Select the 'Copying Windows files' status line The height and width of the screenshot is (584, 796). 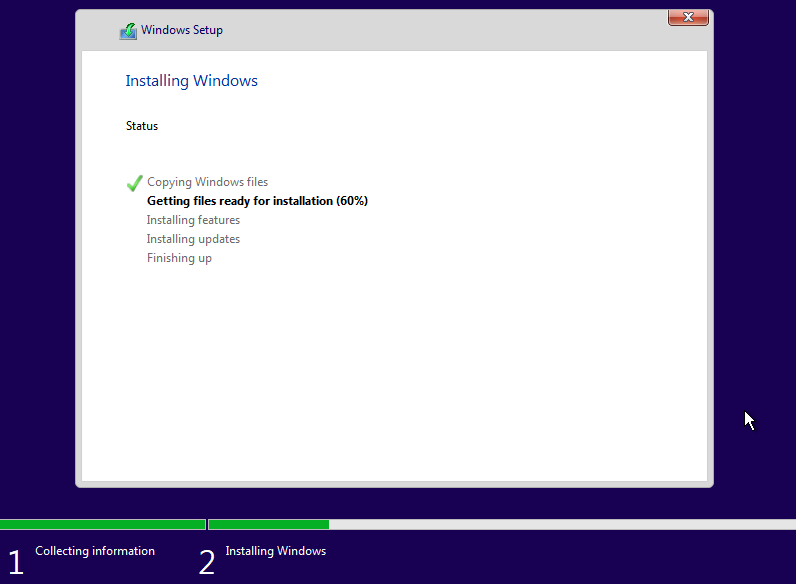[207, 182]
